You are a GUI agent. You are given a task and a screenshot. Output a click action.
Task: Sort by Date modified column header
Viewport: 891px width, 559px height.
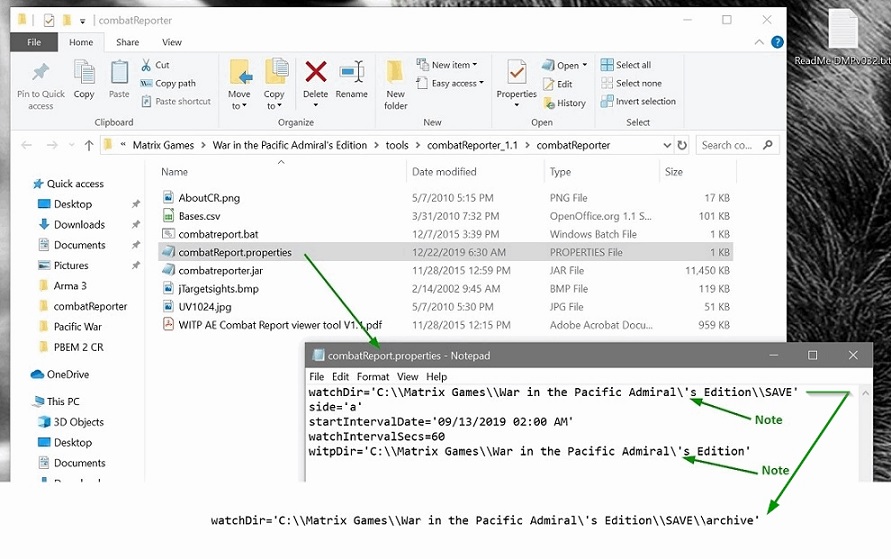[444, 172]
